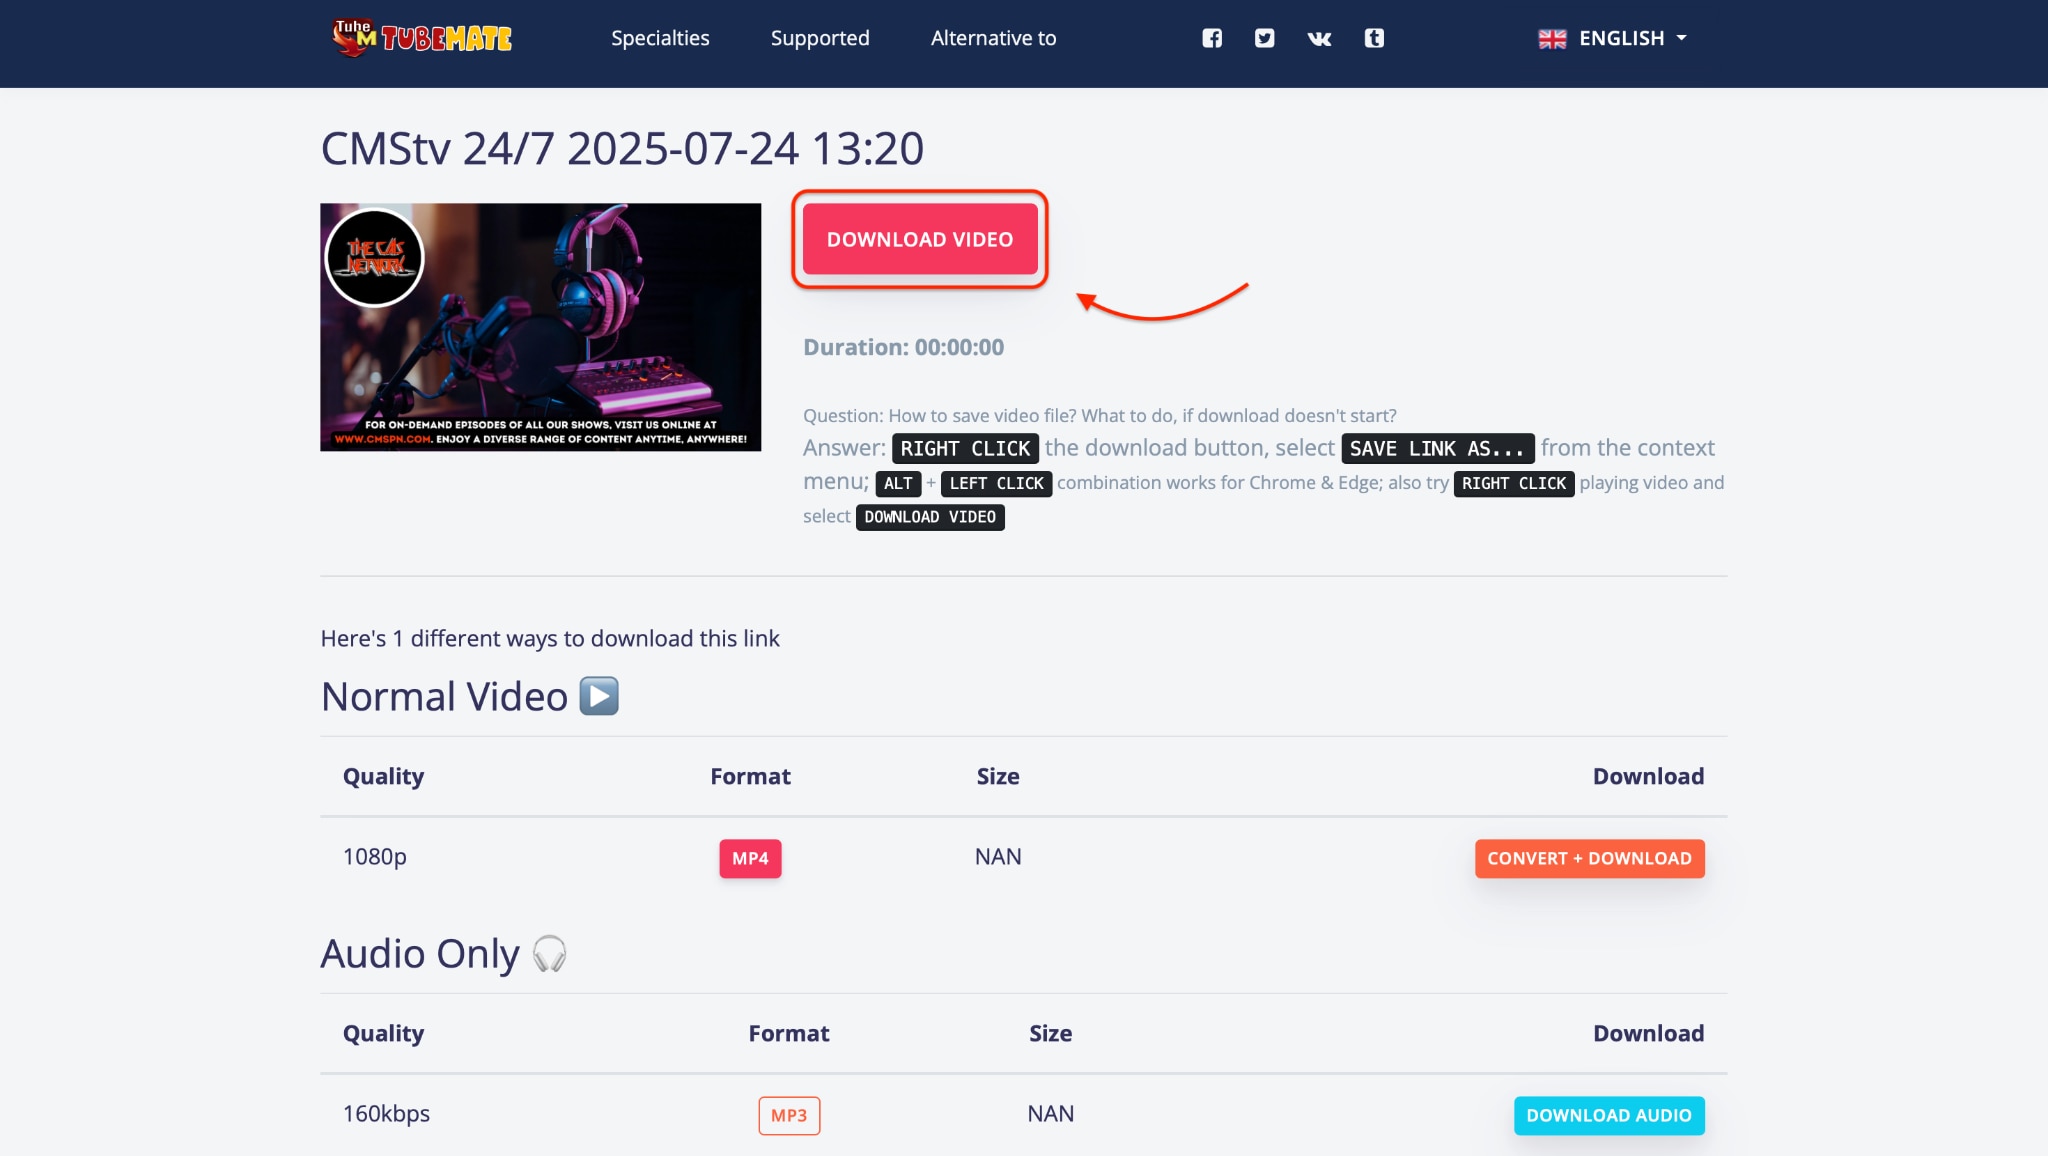Select the Supported menu item

[x=820, y=38]
